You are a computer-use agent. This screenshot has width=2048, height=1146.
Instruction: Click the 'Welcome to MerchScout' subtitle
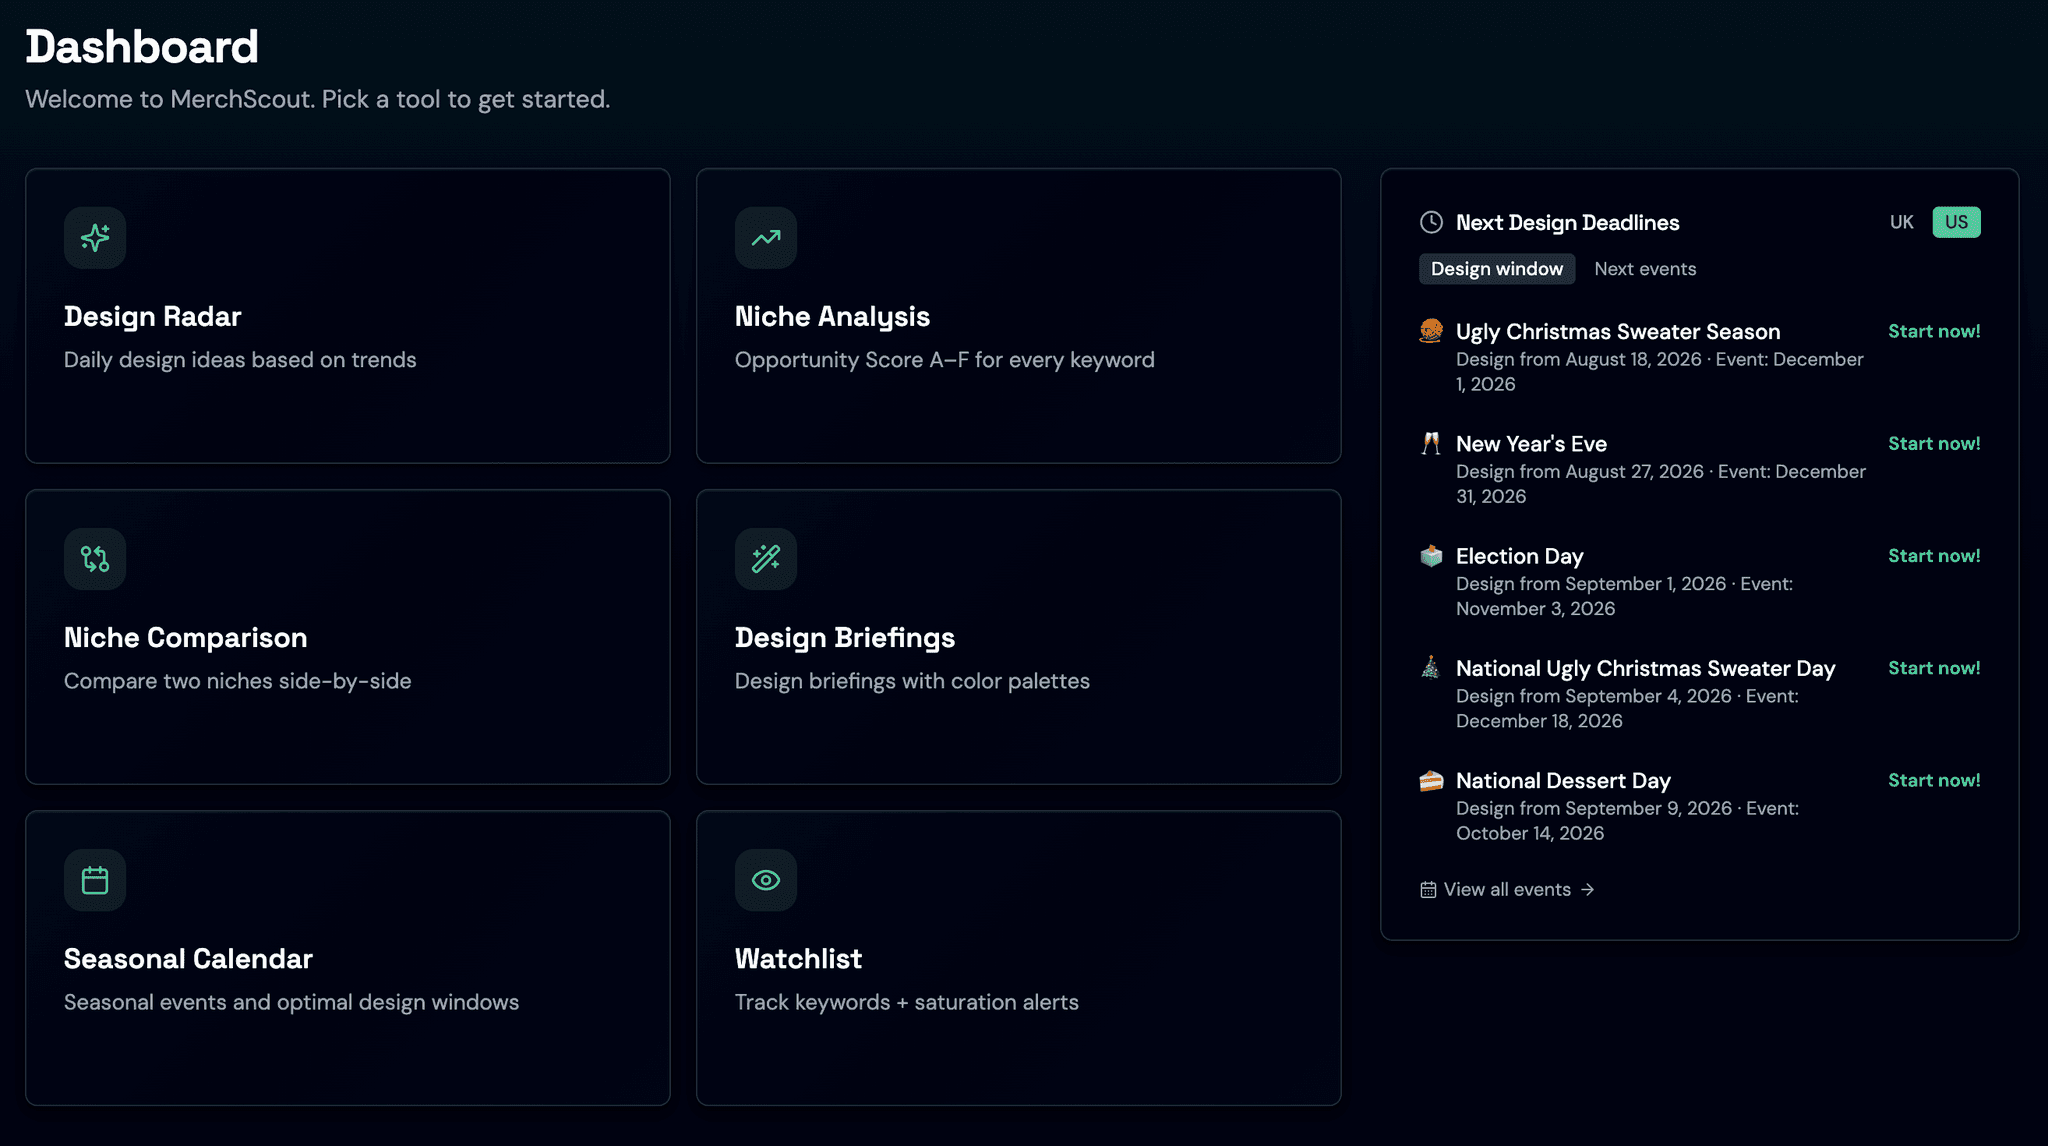317,99
